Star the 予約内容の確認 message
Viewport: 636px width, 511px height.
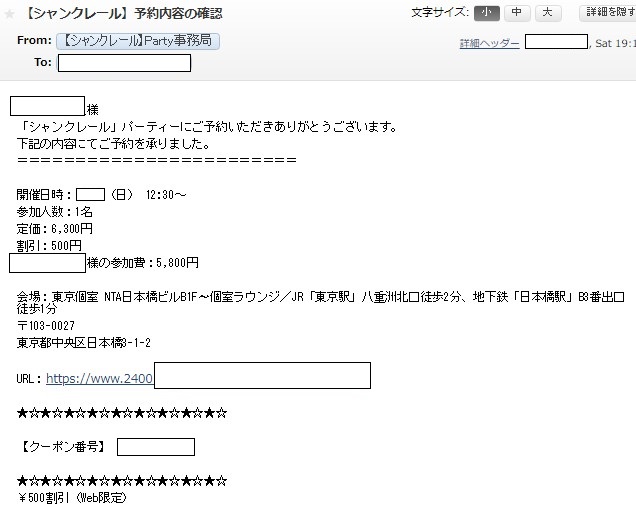tap(10, 14)
